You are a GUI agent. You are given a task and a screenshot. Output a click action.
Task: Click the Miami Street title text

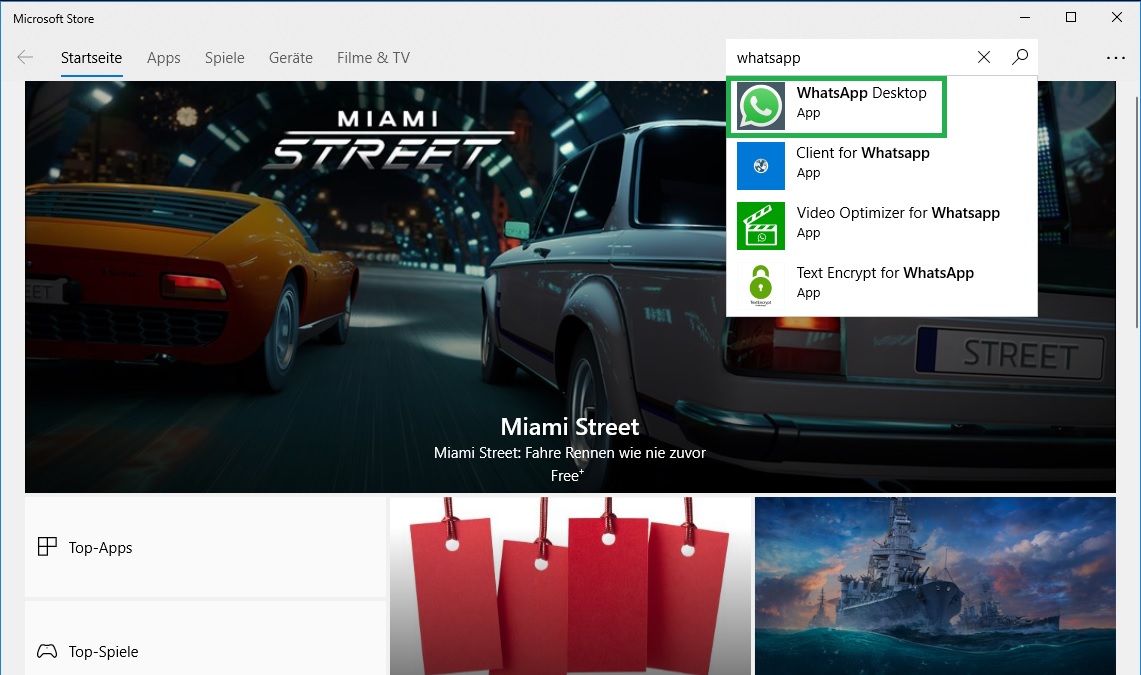click(x=570, y=426)
